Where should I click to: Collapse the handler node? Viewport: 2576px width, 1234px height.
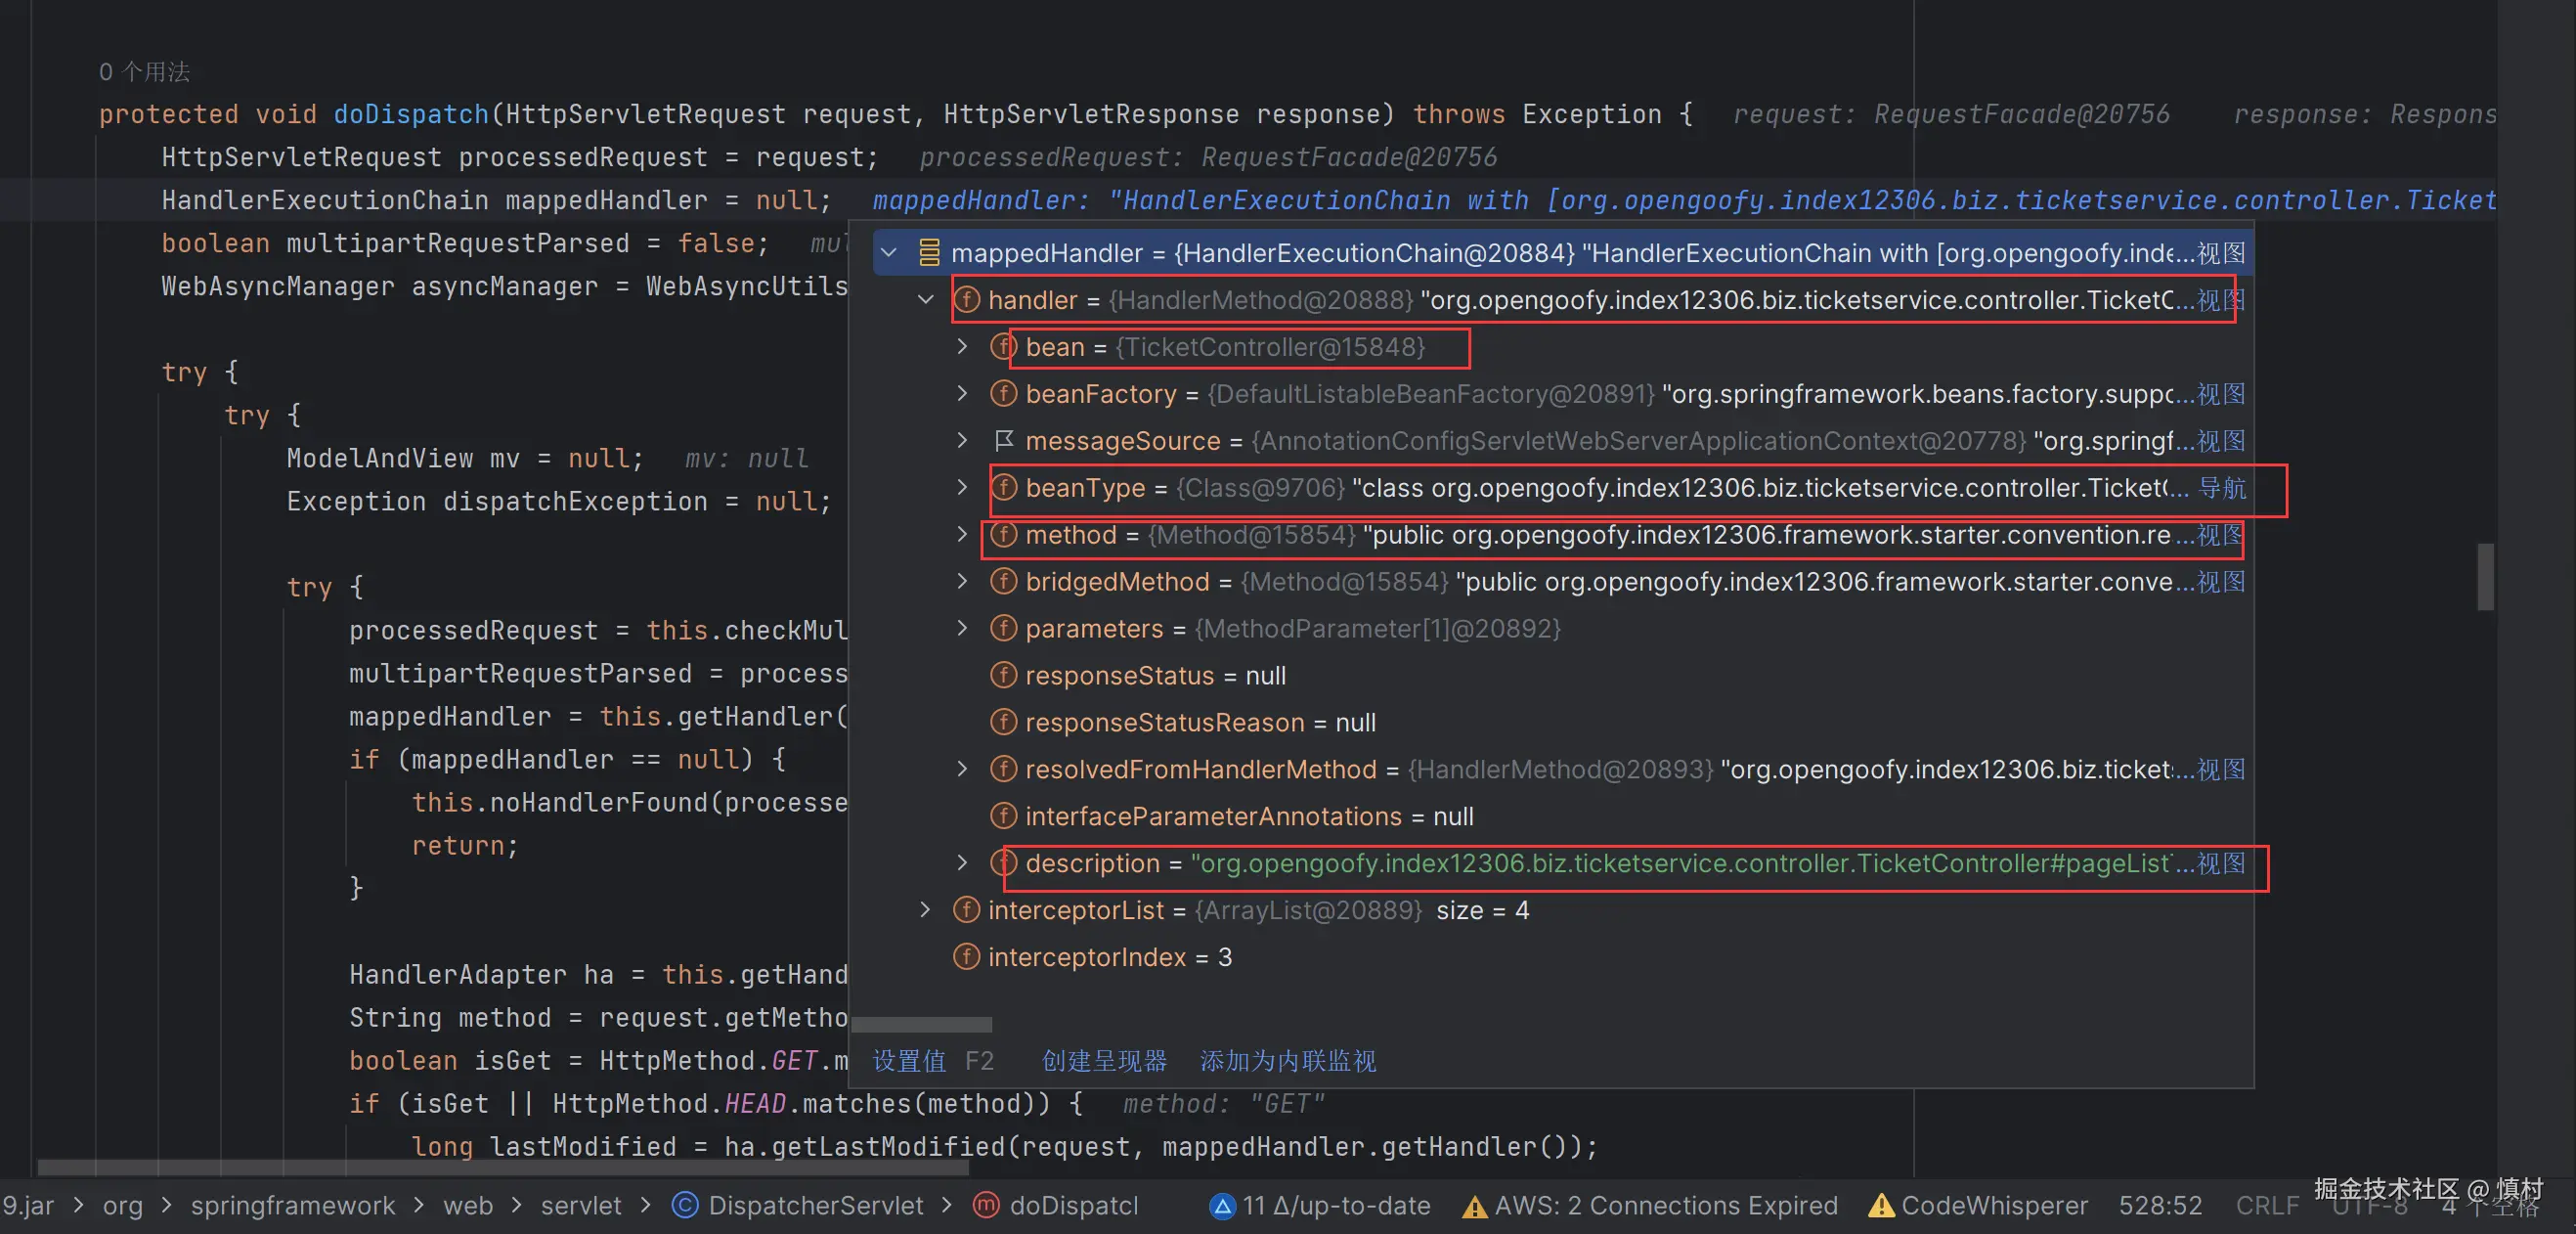coord(926,300)
